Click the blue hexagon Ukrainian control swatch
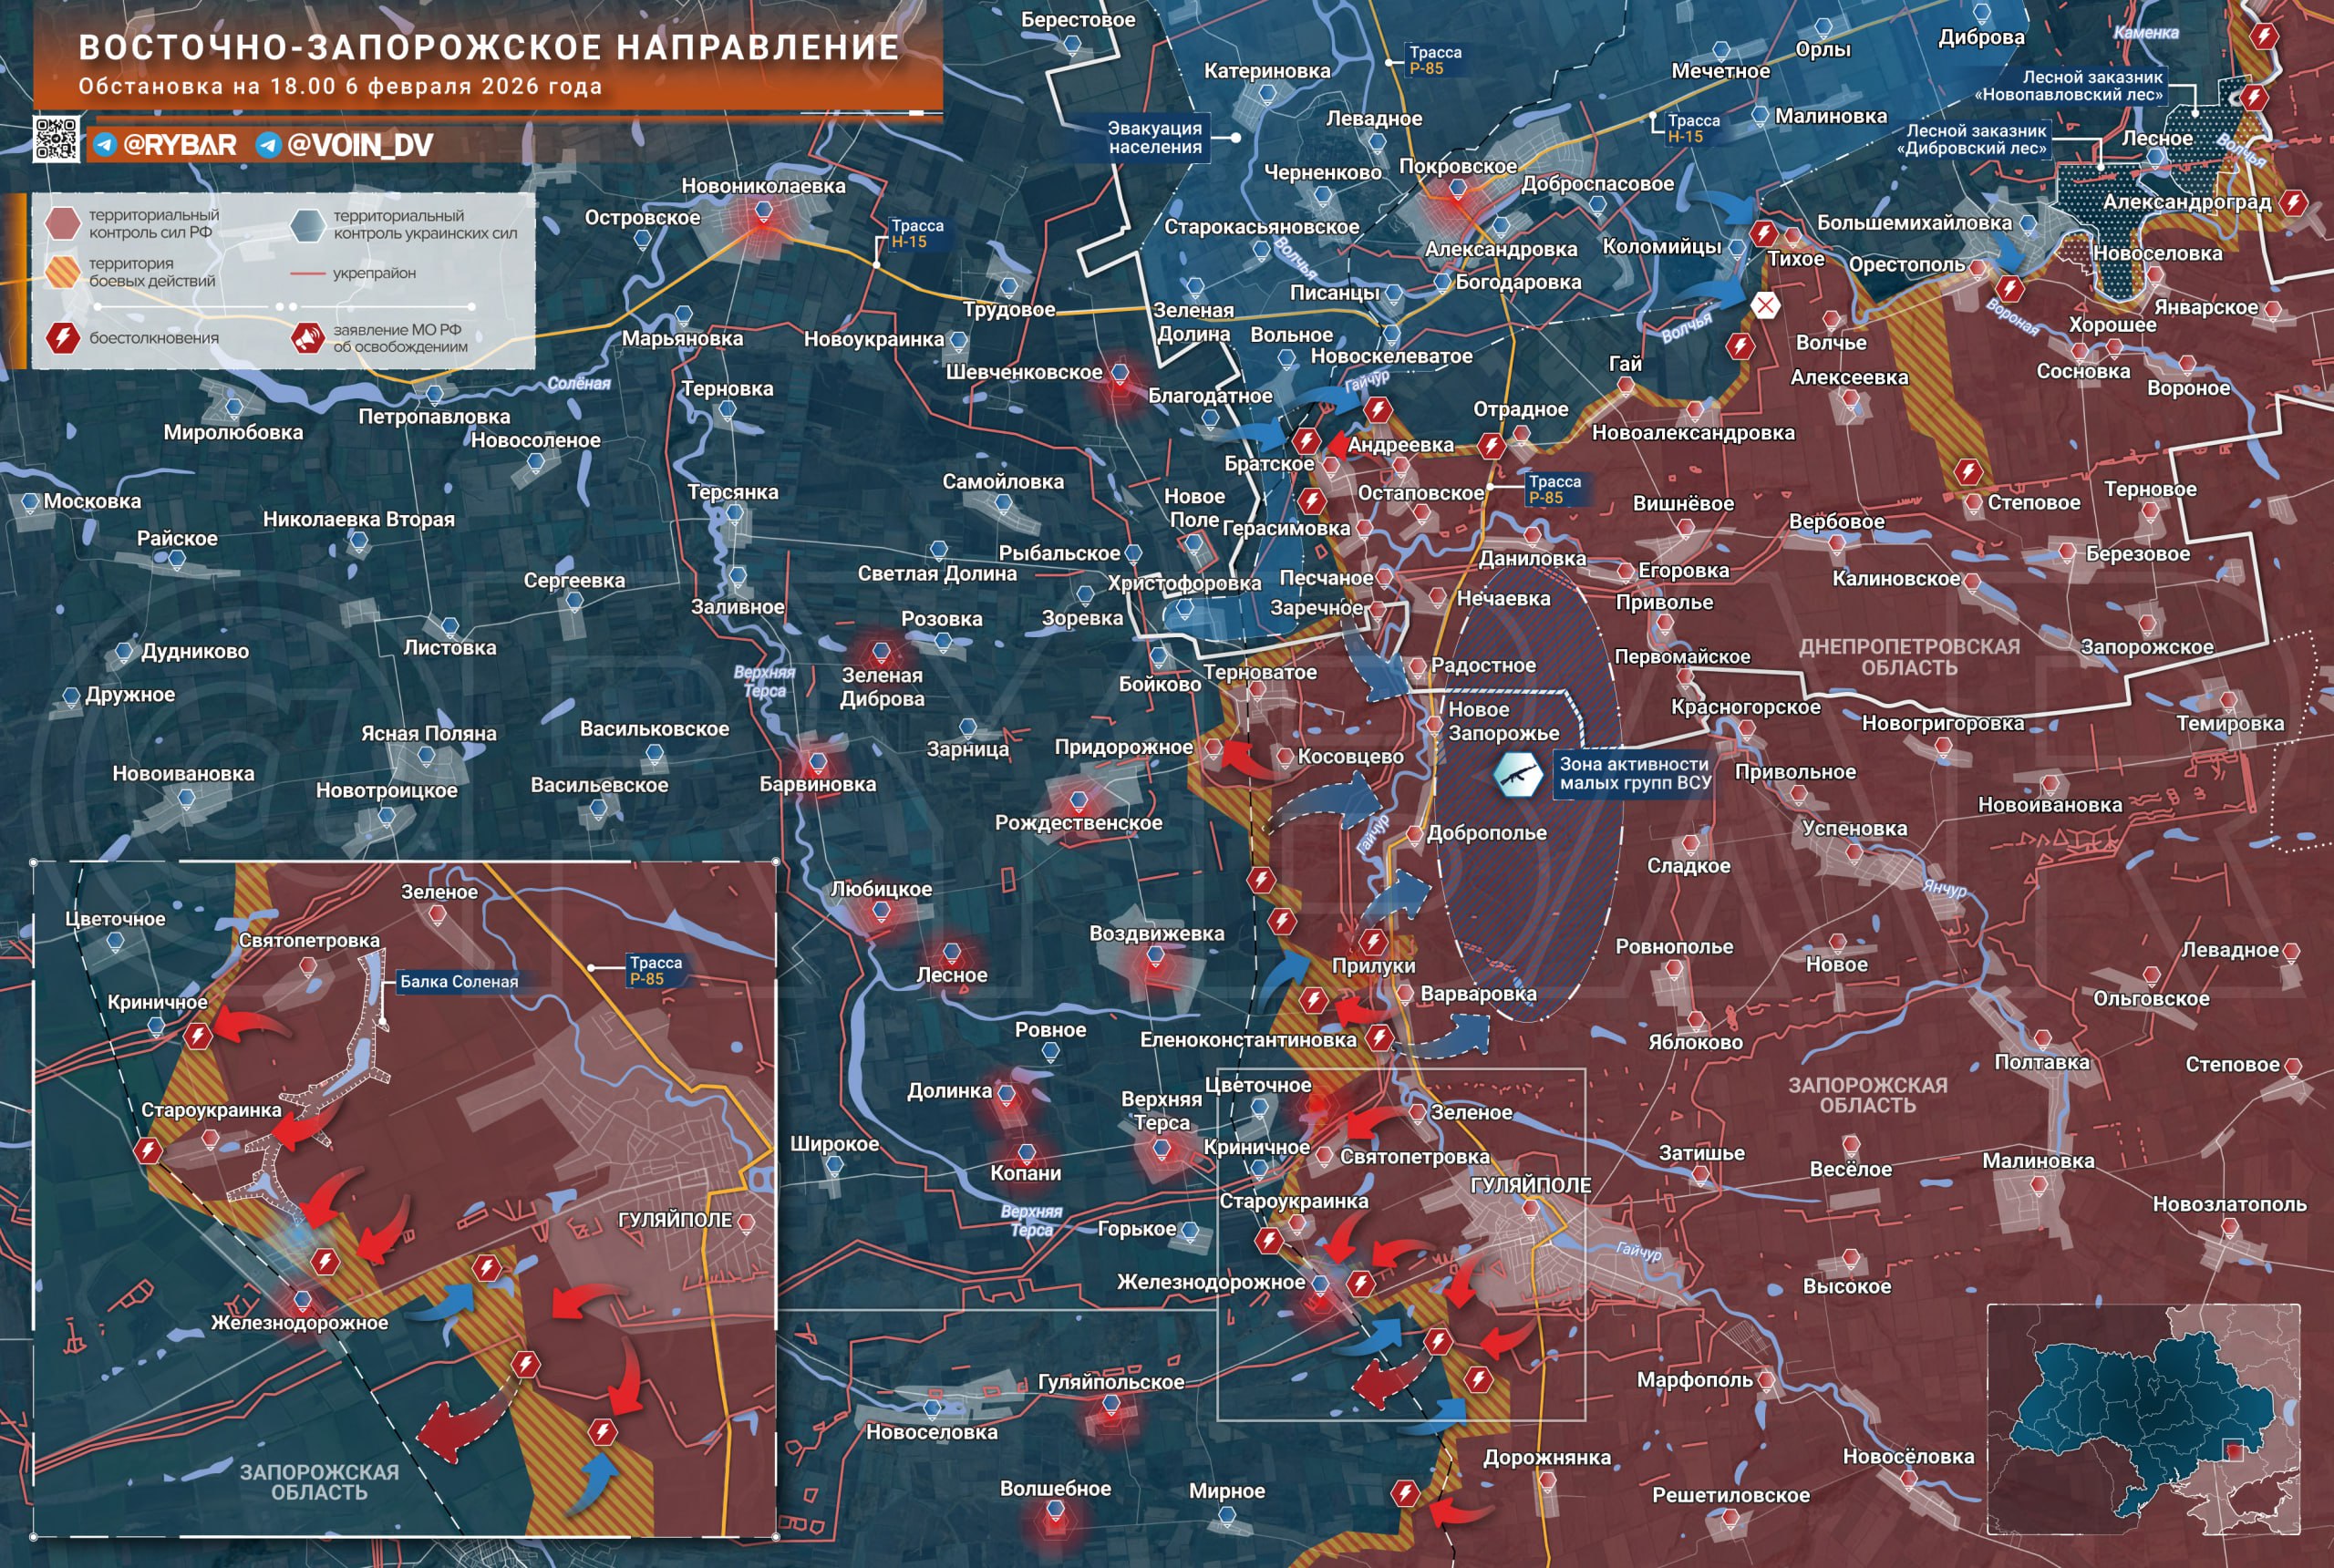Viewport: 2334px width, 1568px height. pos(308,224)
